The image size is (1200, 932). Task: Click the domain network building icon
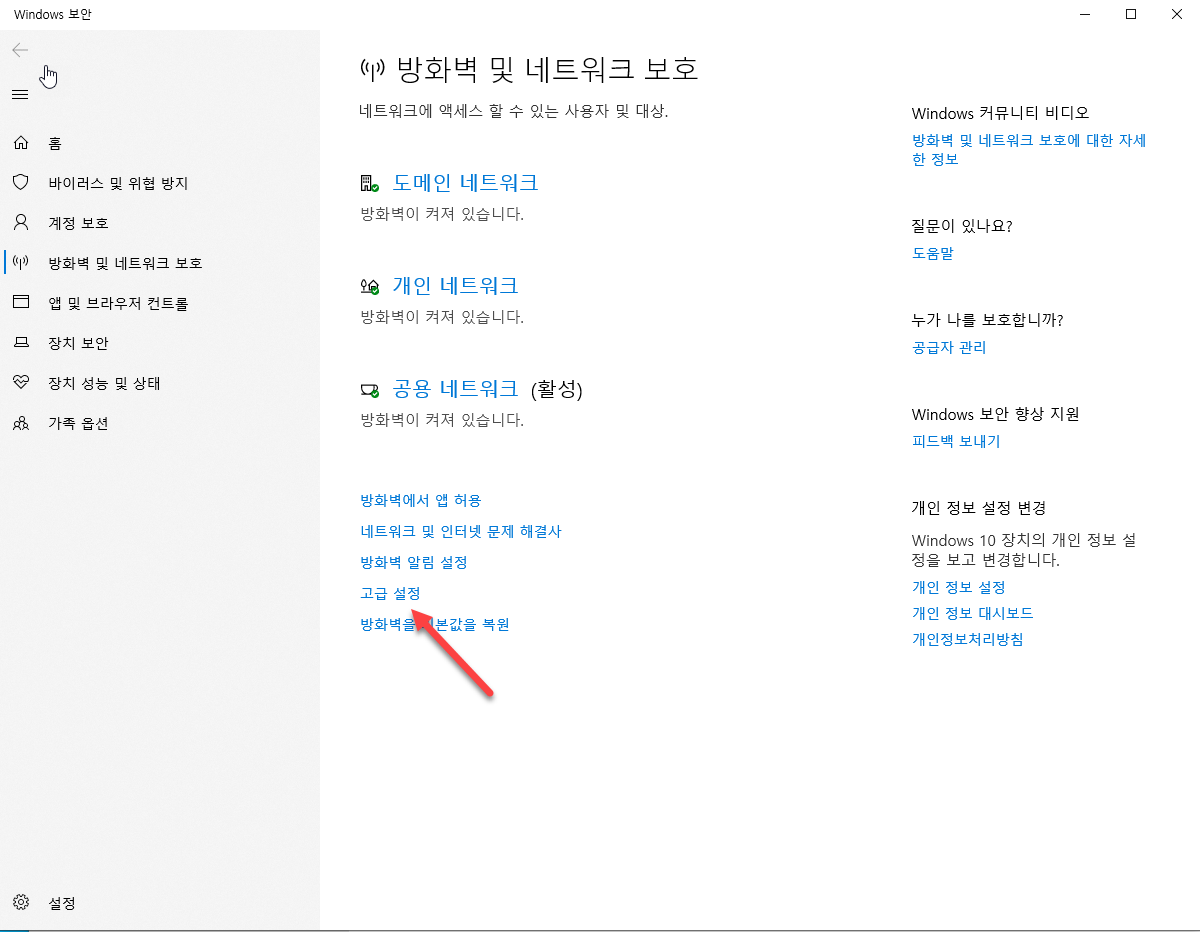click(x=369, y=184)
